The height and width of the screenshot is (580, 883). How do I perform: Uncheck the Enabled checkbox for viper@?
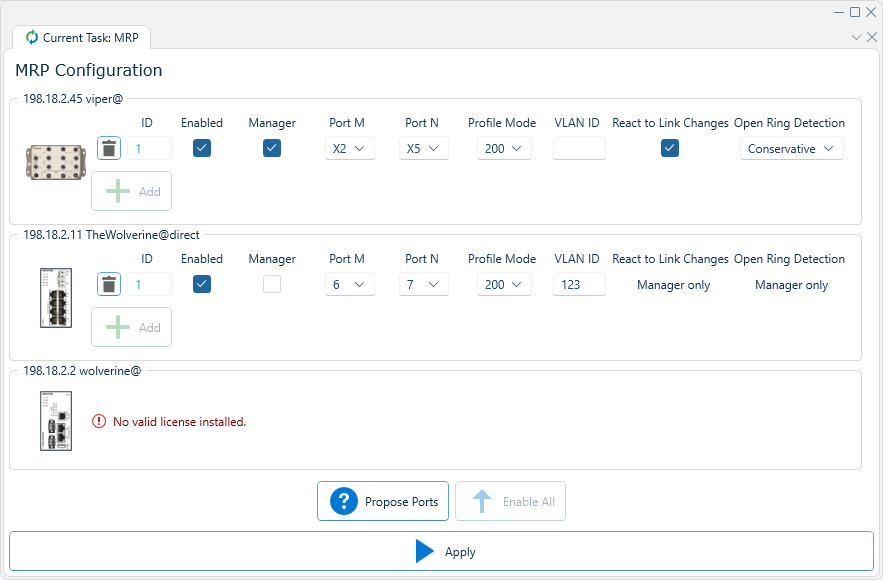(x=201, y=147)
